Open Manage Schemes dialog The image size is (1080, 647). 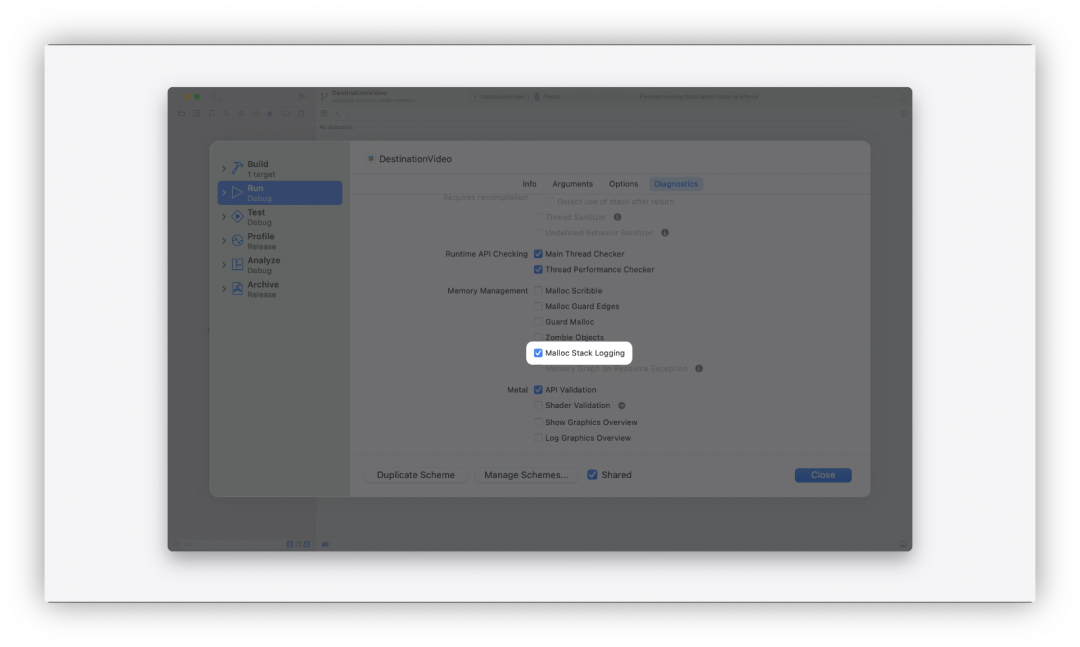(x=526, y=475)
